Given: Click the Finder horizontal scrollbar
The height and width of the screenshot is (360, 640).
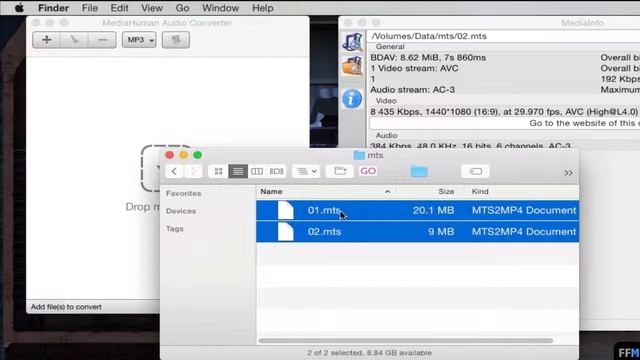Looking at the screenshot, I should 406,340.
